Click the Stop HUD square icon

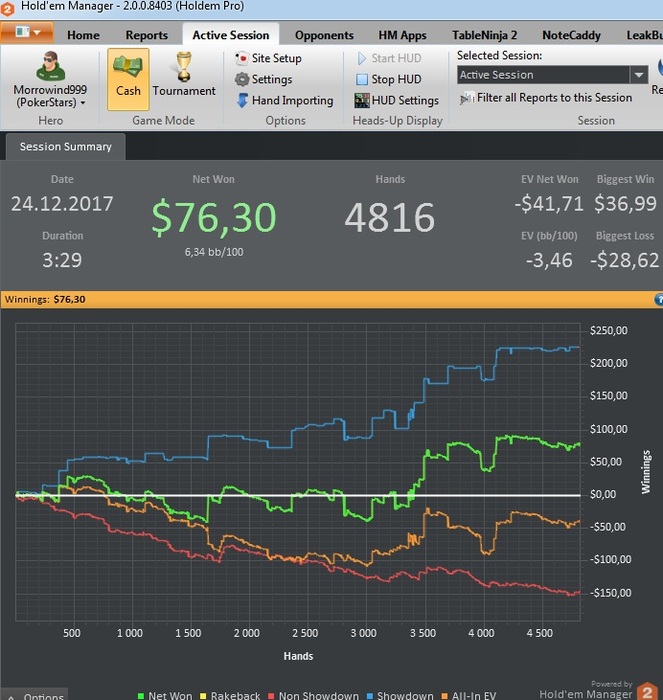pos(362,79)
